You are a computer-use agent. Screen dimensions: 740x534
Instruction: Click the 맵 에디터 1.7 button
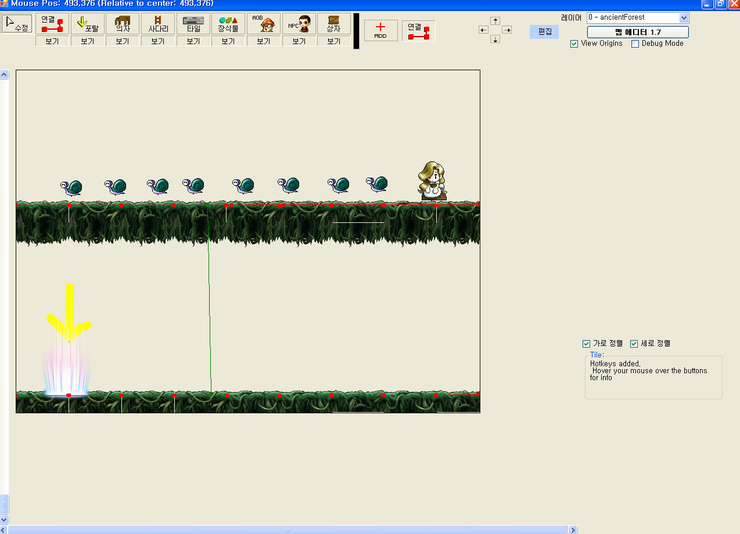click(x=638, y=32)
